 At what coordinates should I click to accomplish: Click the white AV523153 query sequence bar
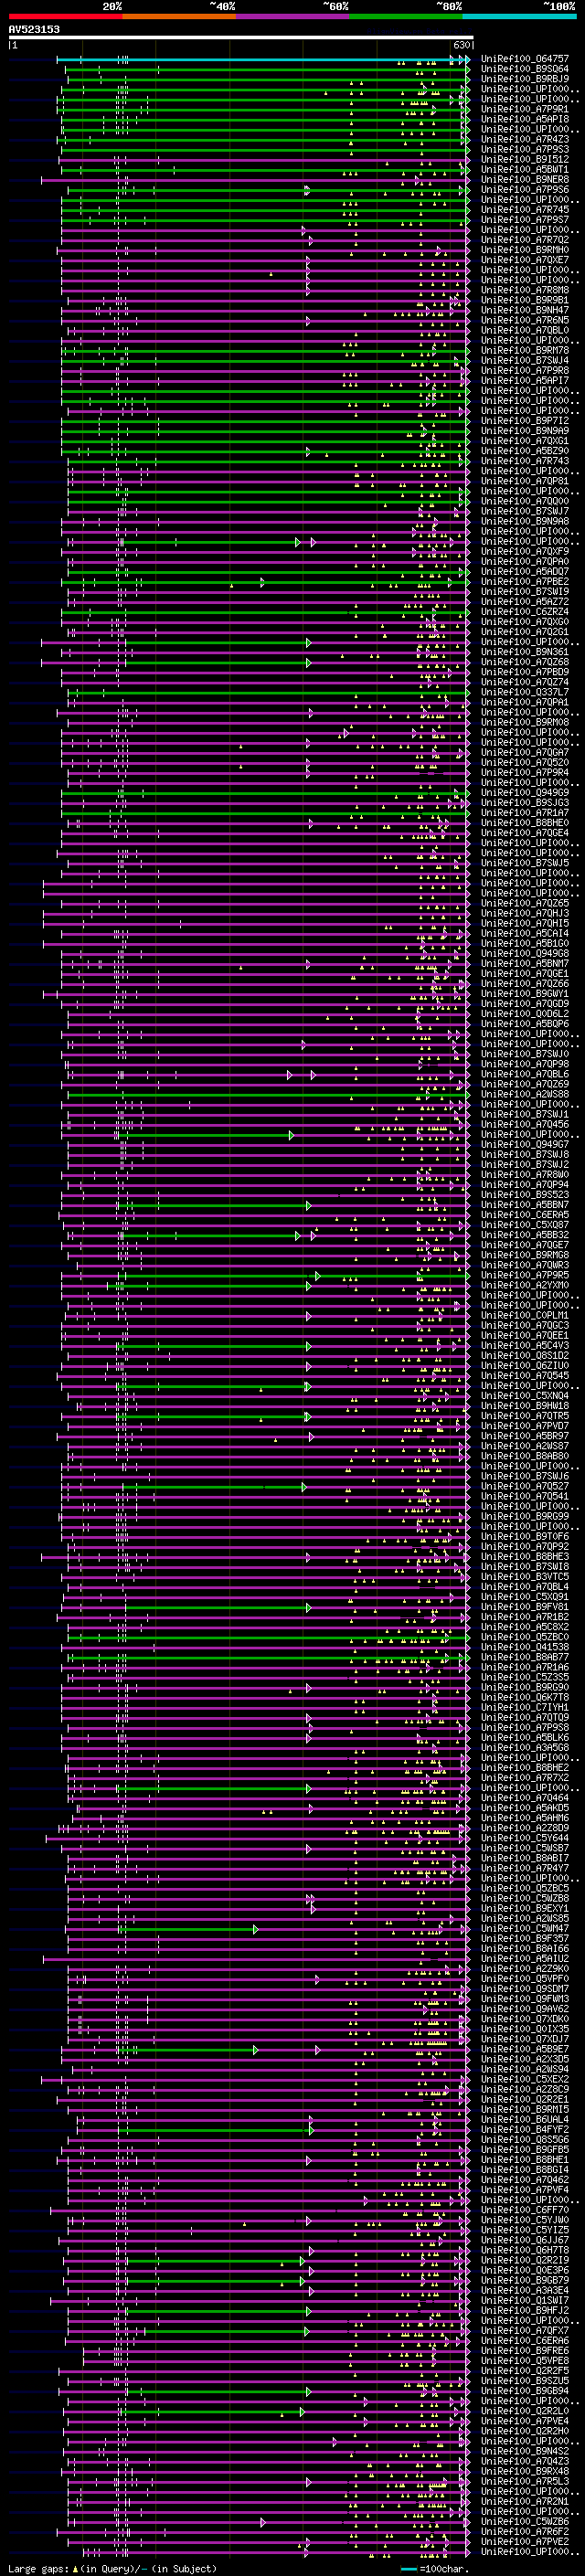[241, 38]
